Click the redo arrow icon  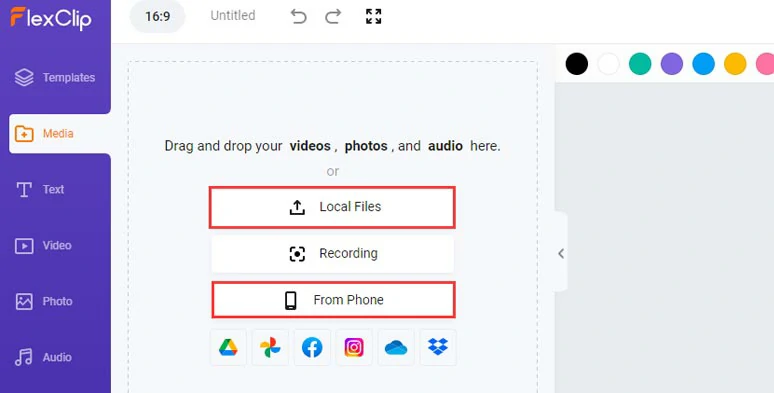click(x=333, y=16)
